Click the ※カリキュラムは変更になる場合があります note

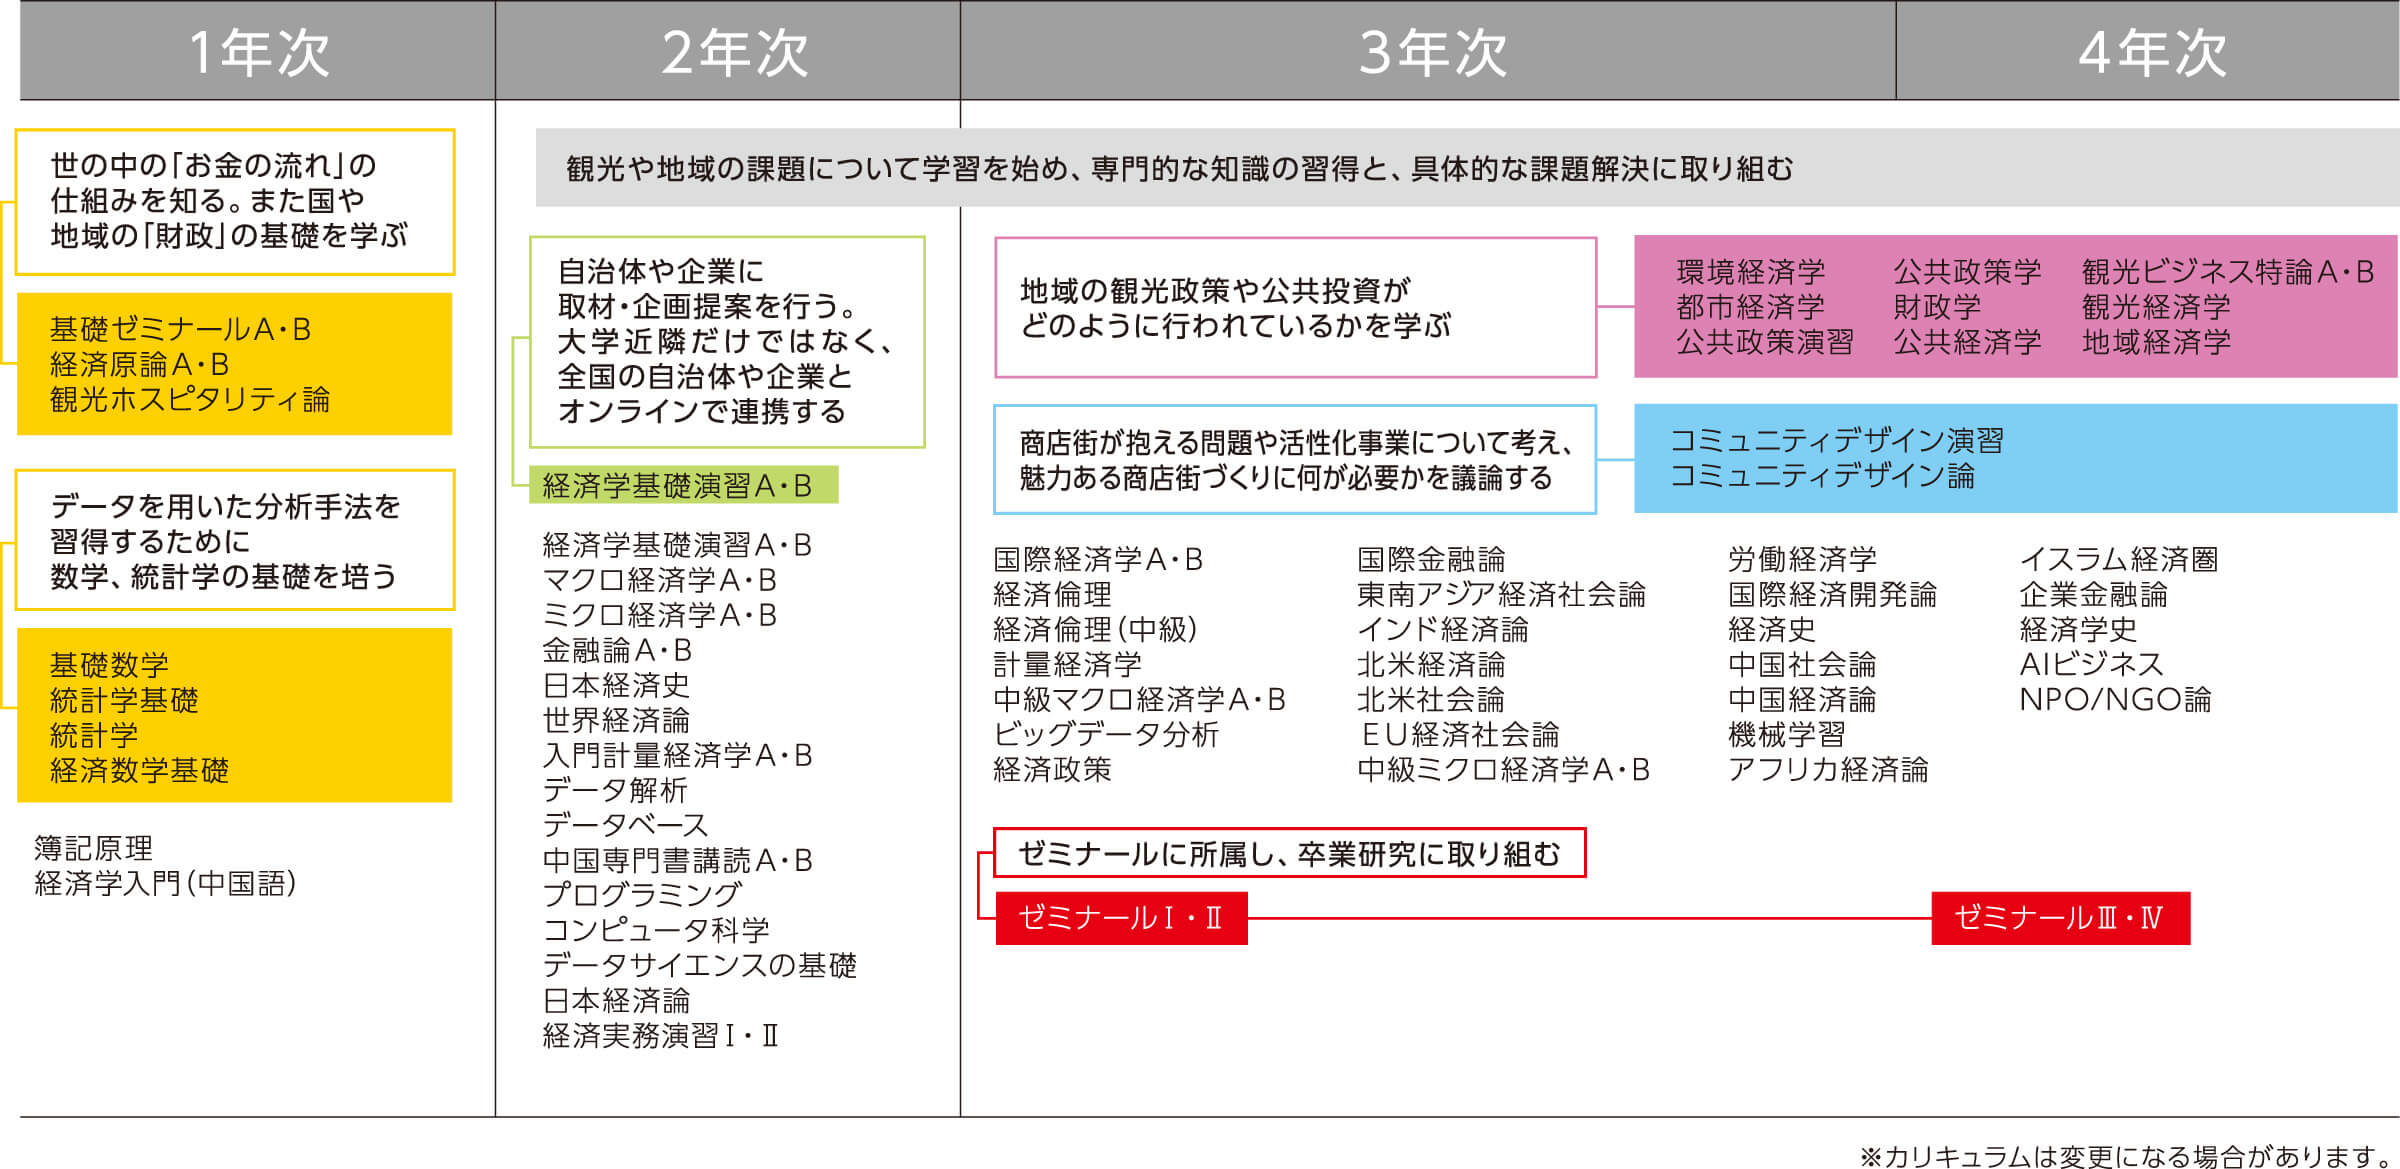pyautogui.click(x=2127, y=1156)
